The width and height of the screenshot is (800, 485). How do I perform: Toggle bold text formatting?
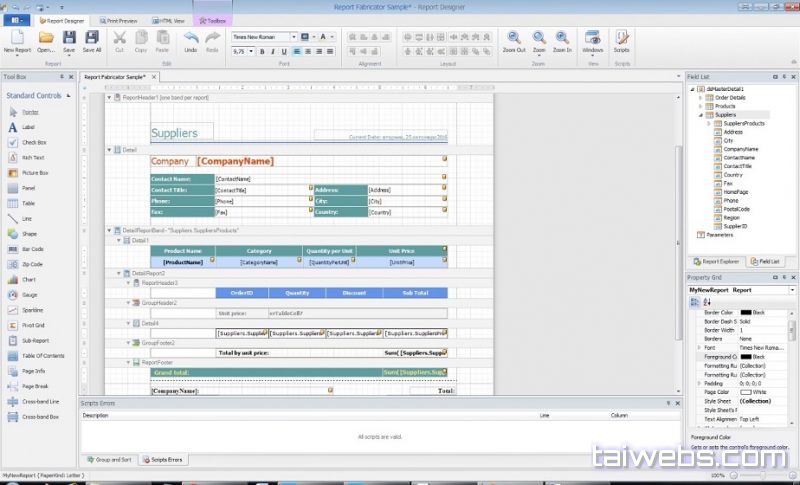(260, 51)
